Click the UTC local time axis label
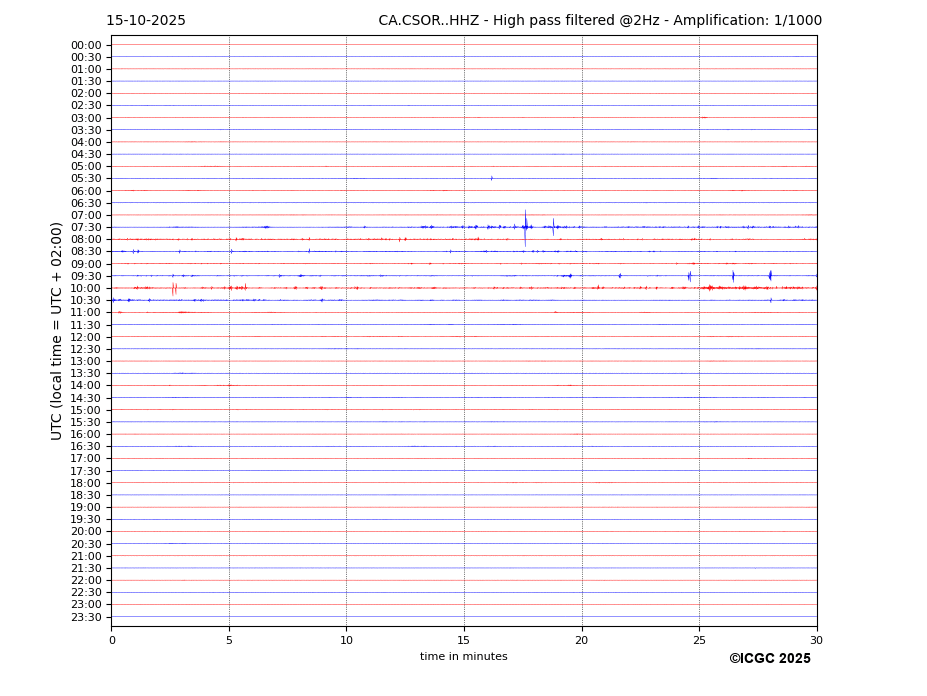 58,331
